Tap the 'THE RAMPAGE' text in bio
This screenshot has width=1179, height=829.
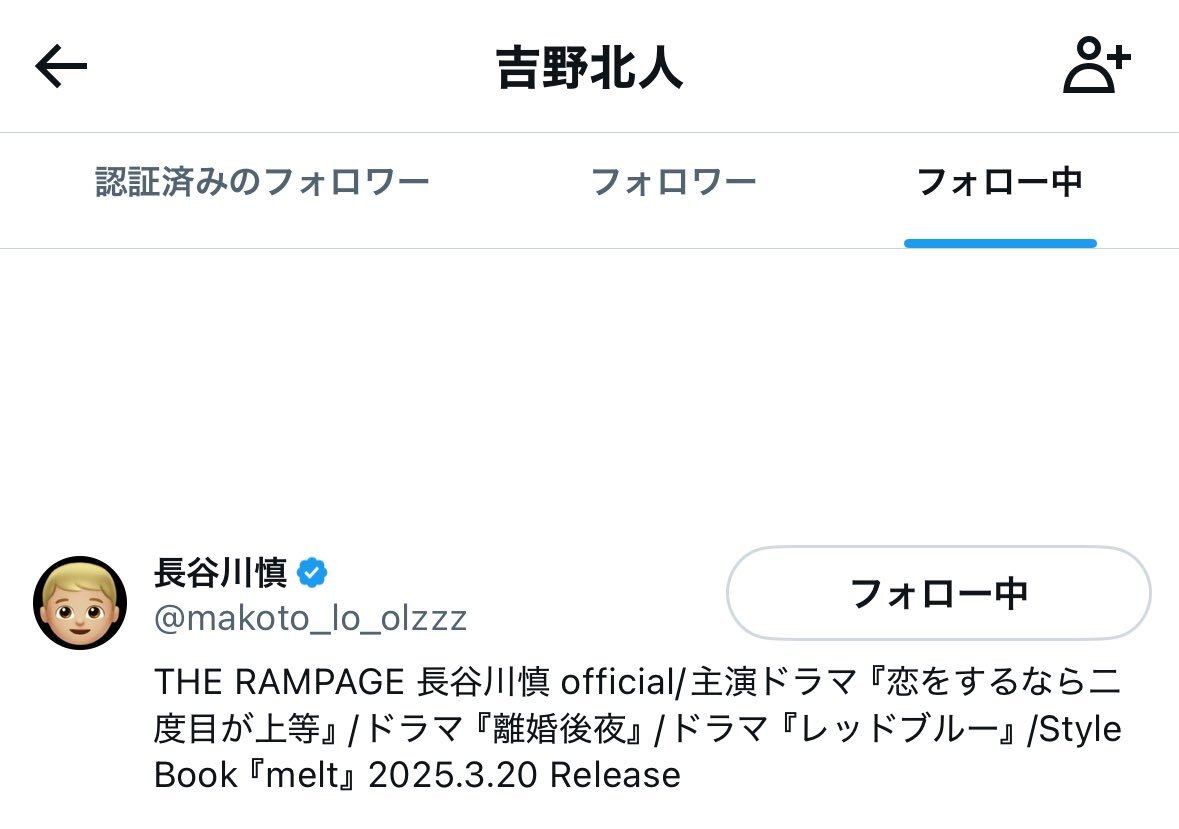click(280, 682)
